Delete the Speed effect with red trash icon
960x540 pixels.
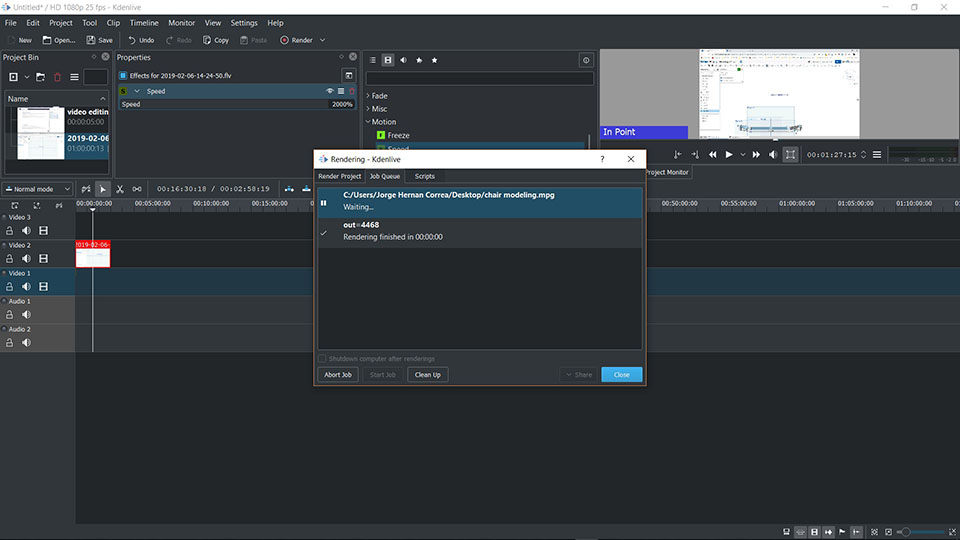(x=351, y=91)
